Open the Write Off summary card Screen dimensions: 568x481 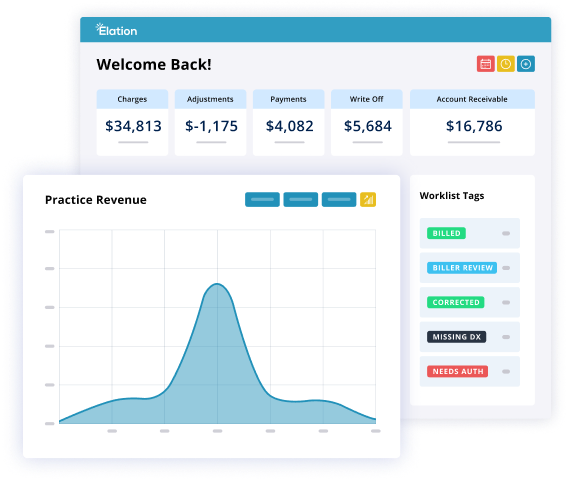pyautogui.click(x=367, y=122)
